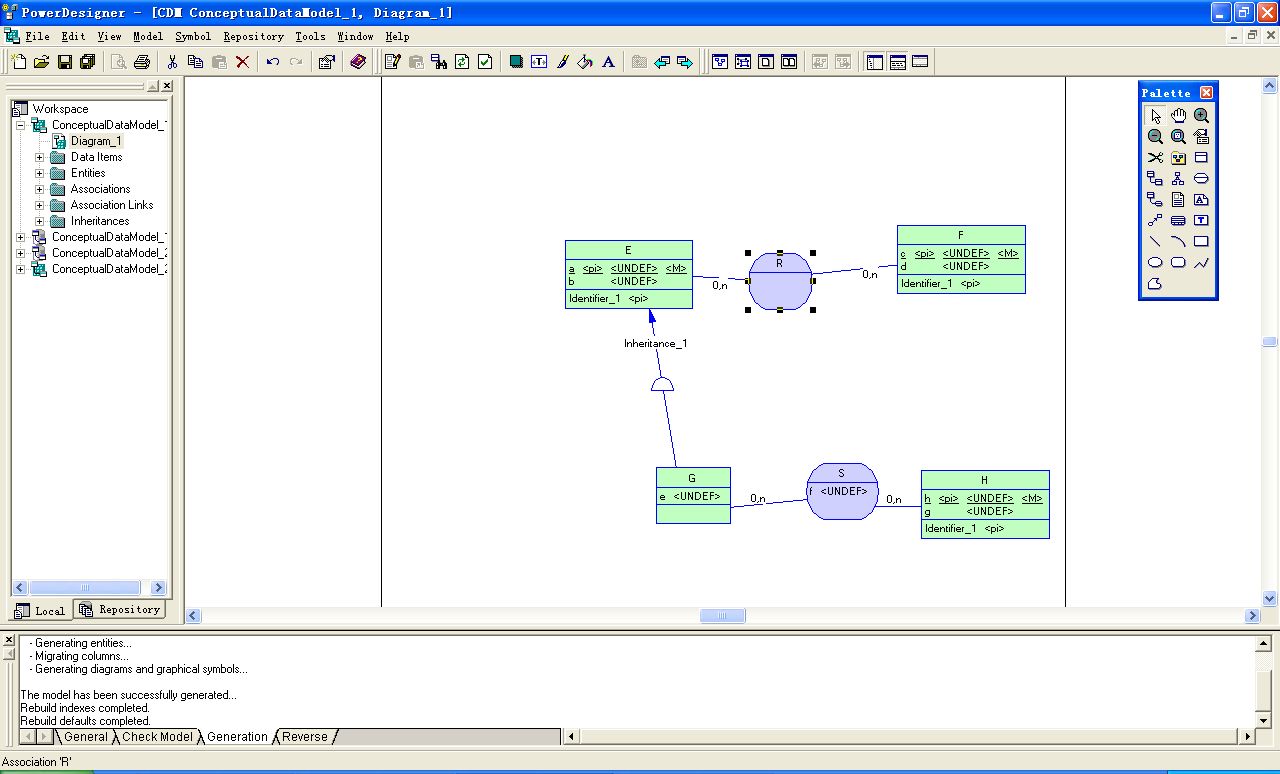Close the Palette floating window
The height and width of the screenshot is (774, 1280).
point(1206,93)
